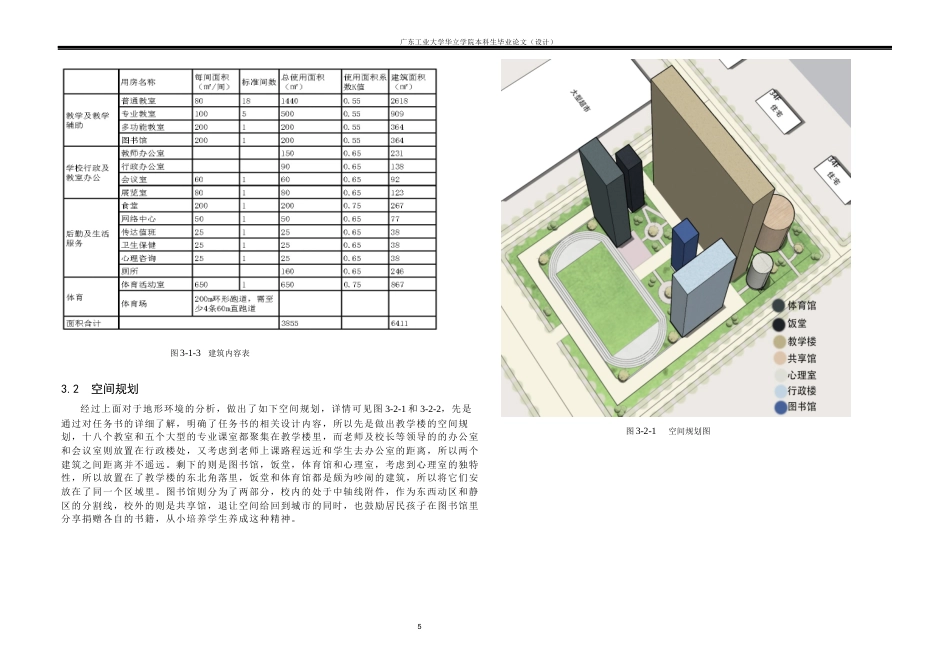Select the 体育馆 legend dot
The height and width of the screenshot is (672, 950).
pos(778,306)
